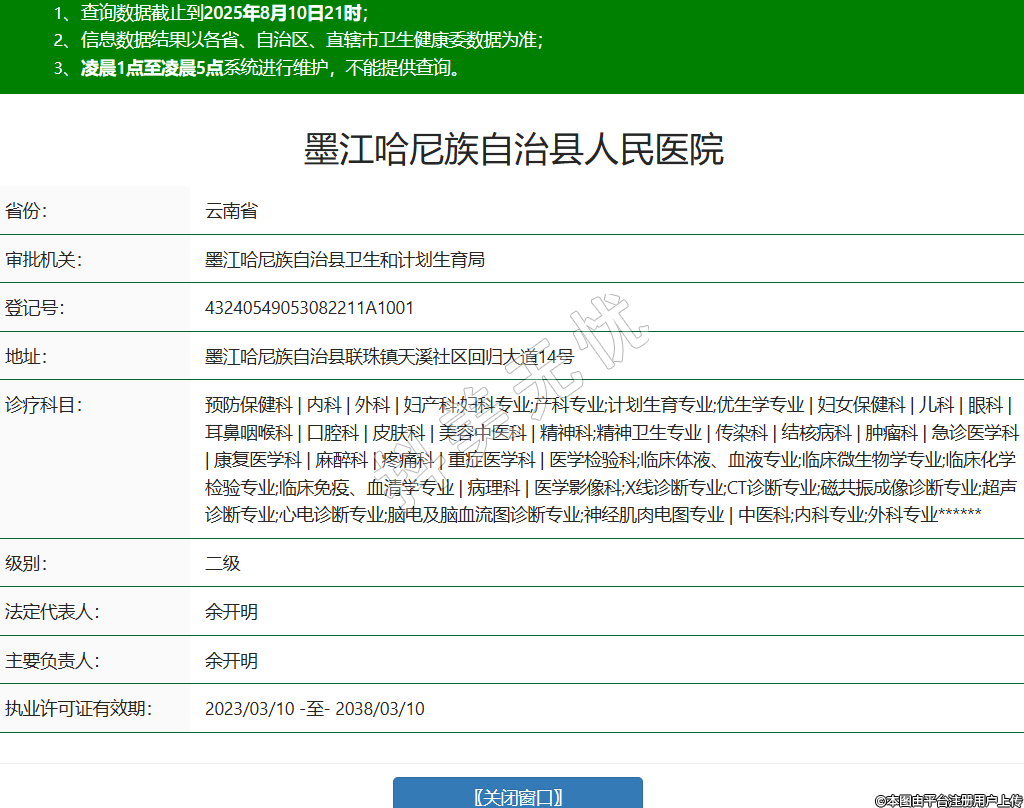Click the hospital name heading 墨江哈尼族自治县人民医院
Image resolution: width=1024 pixels, height=808 pixels.
(513, 150)
